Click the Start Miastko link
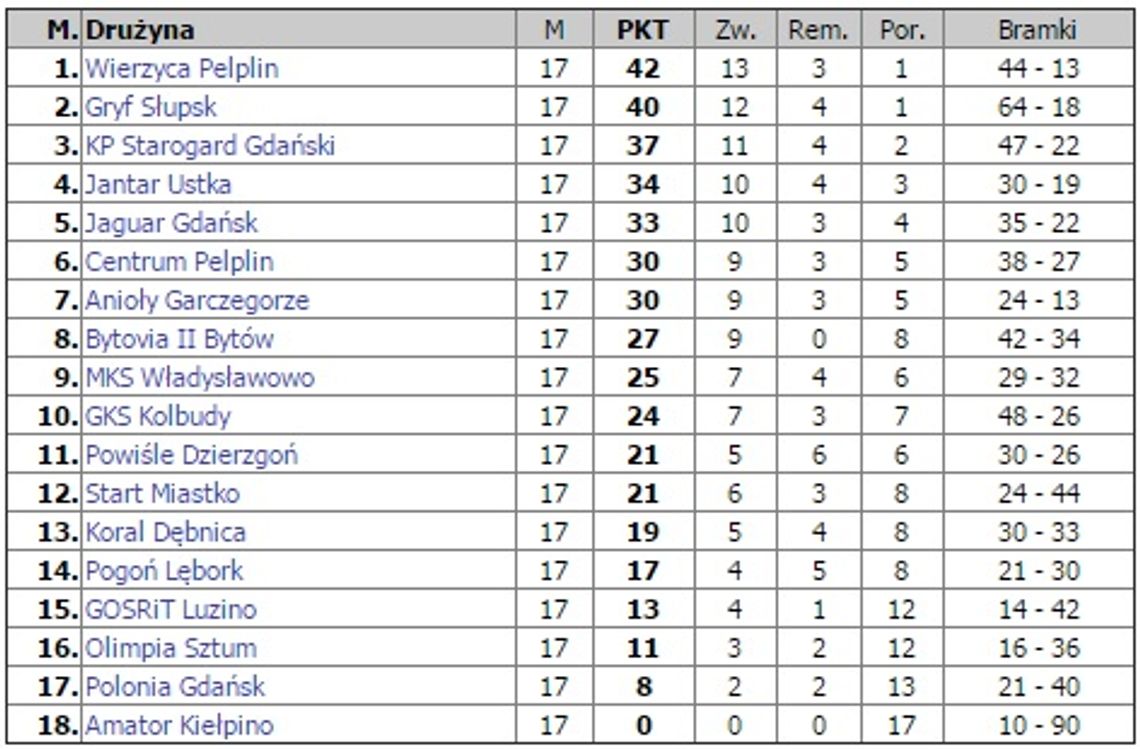Screen dimensions: 1140x749 (162, 494)
